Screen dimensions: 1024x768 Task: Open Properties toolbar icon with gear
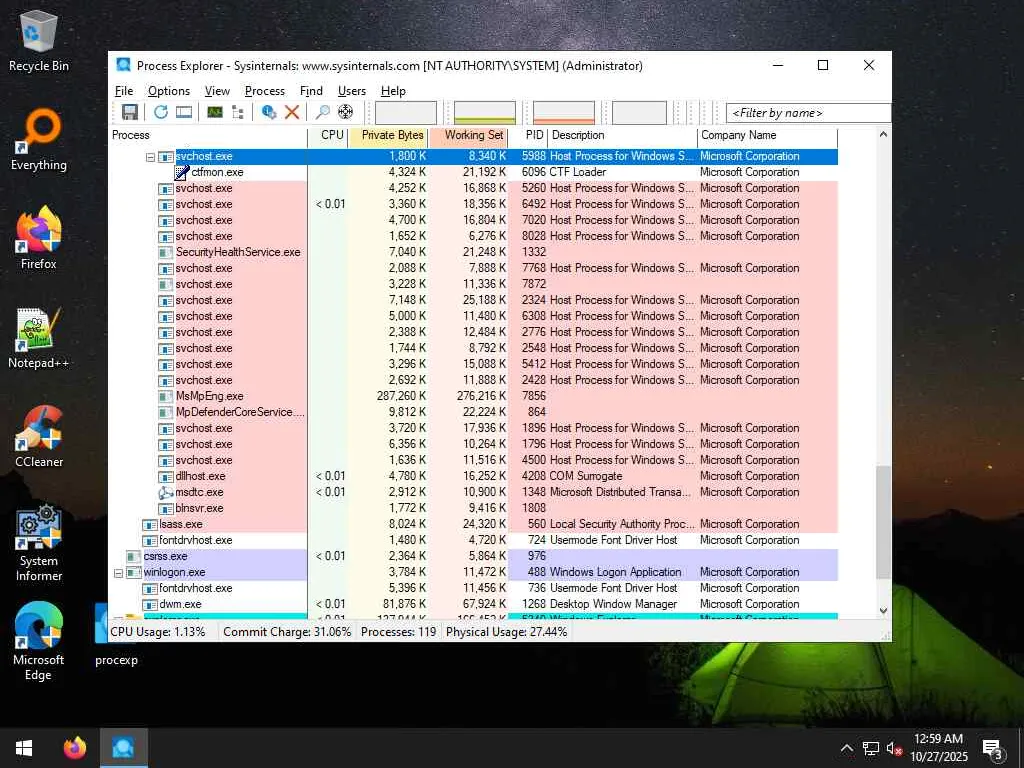pos(268,112)
